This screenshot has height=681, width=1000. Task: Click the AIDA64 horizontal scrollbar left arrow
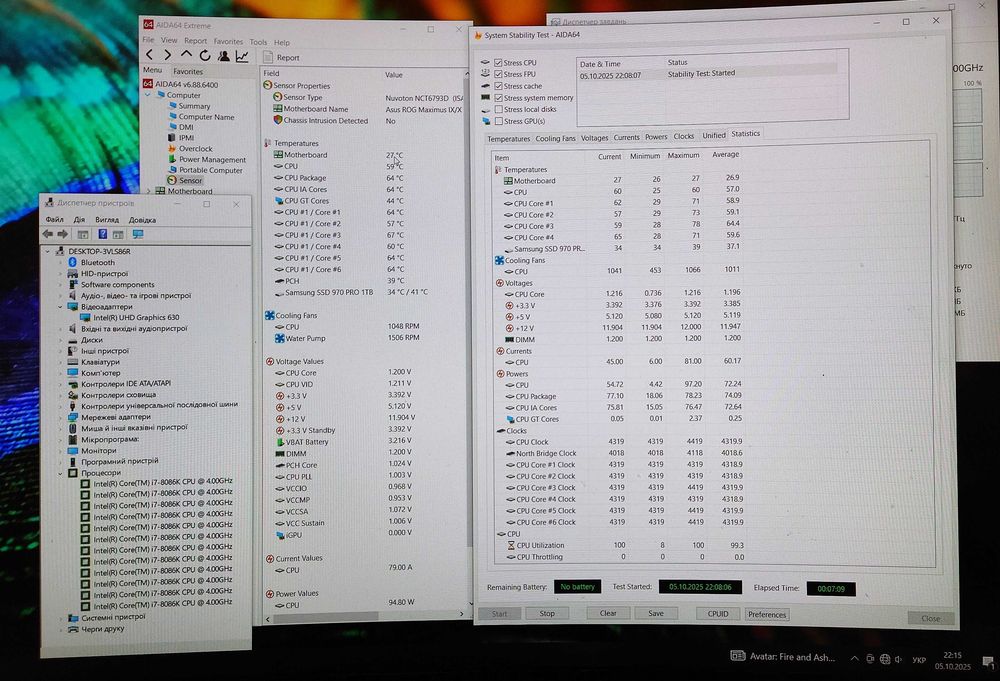[267, 619]
